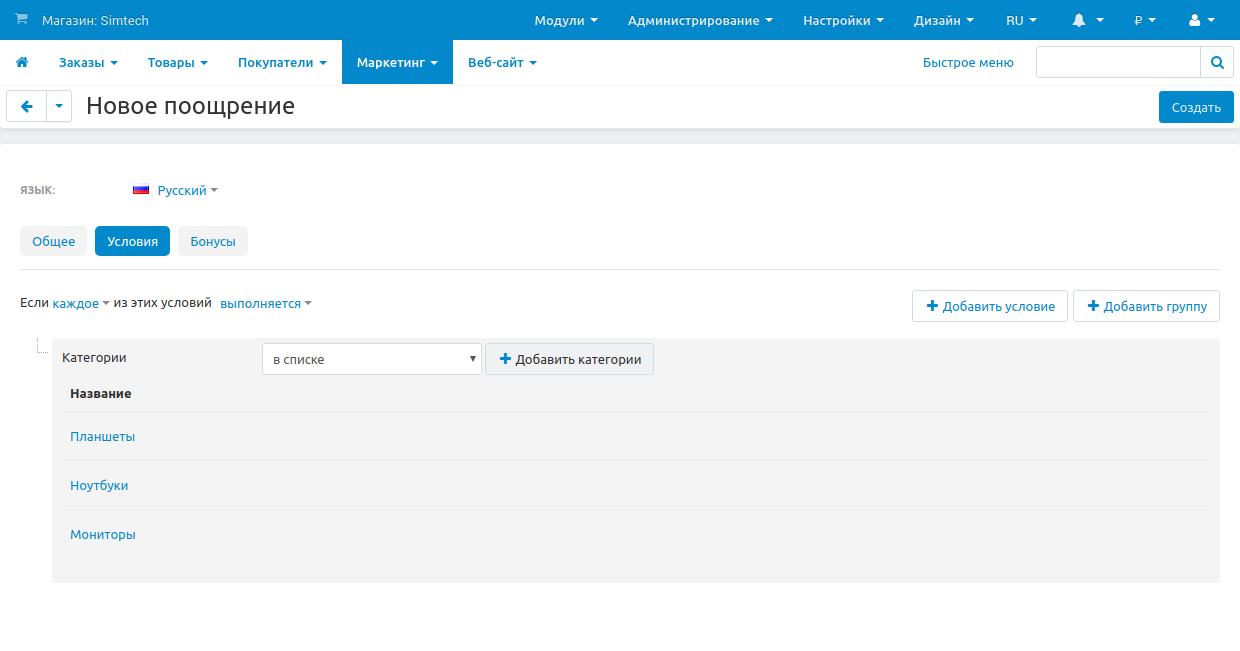Switch to the Бонусы tab
The width and height of the screenshot is (1240, 651).
tap(213, 241)
